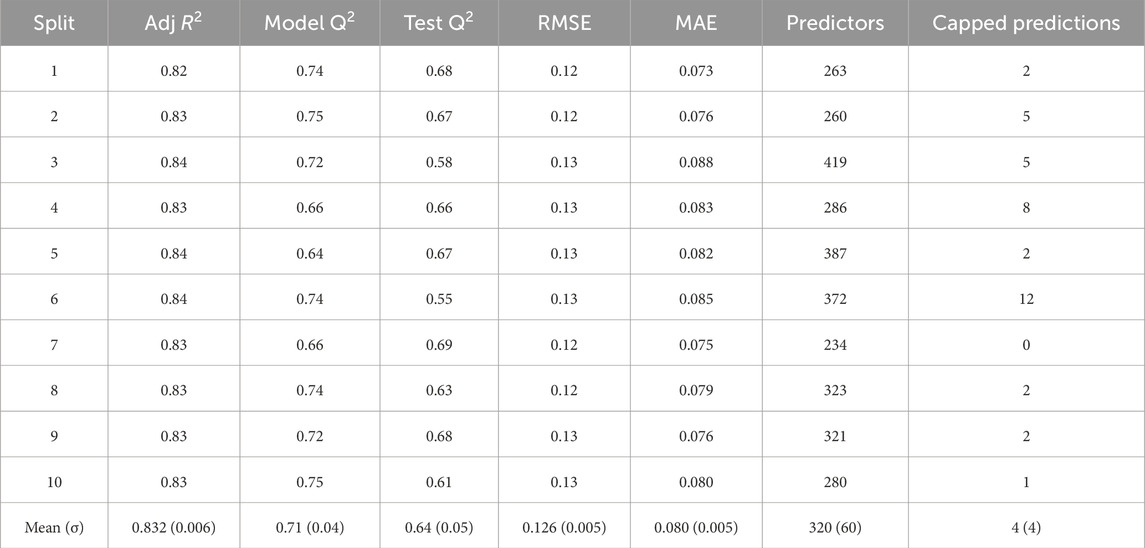Select the Capped predictions header
Screen dimensions: 1145x548
coord(1026,23)
